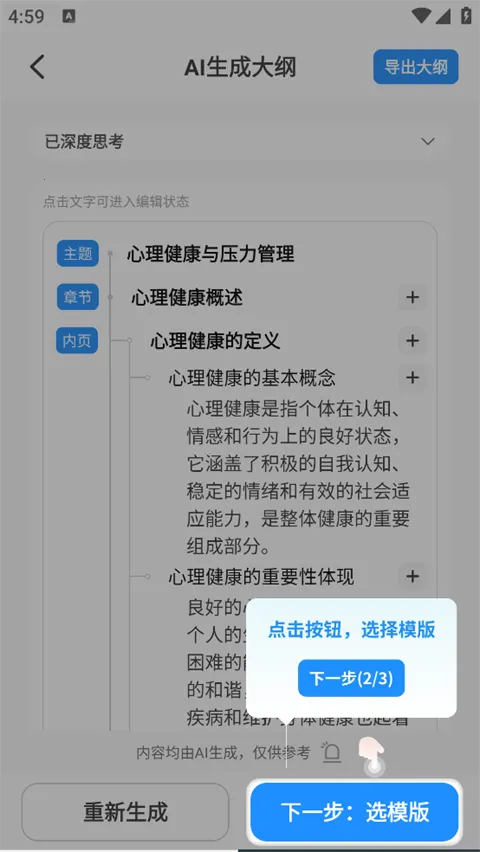This screenshot has height=852, width=480.
Task: Edit the chapter text 心理健康概述
Action: (187, 297)
